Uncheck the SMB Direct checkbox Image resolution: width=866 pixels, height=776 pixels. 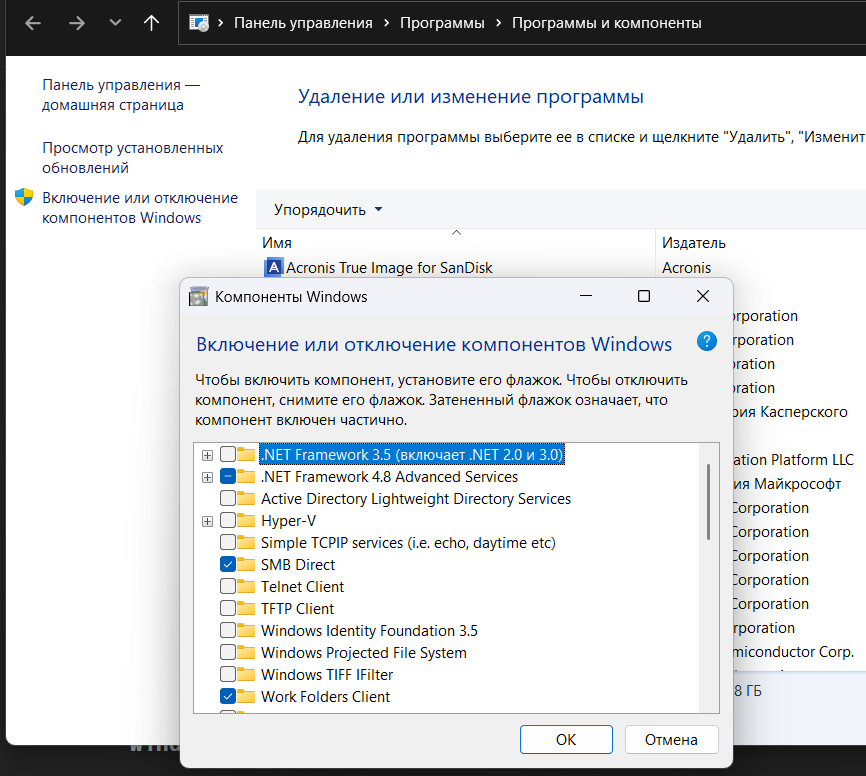coord(228,565)
